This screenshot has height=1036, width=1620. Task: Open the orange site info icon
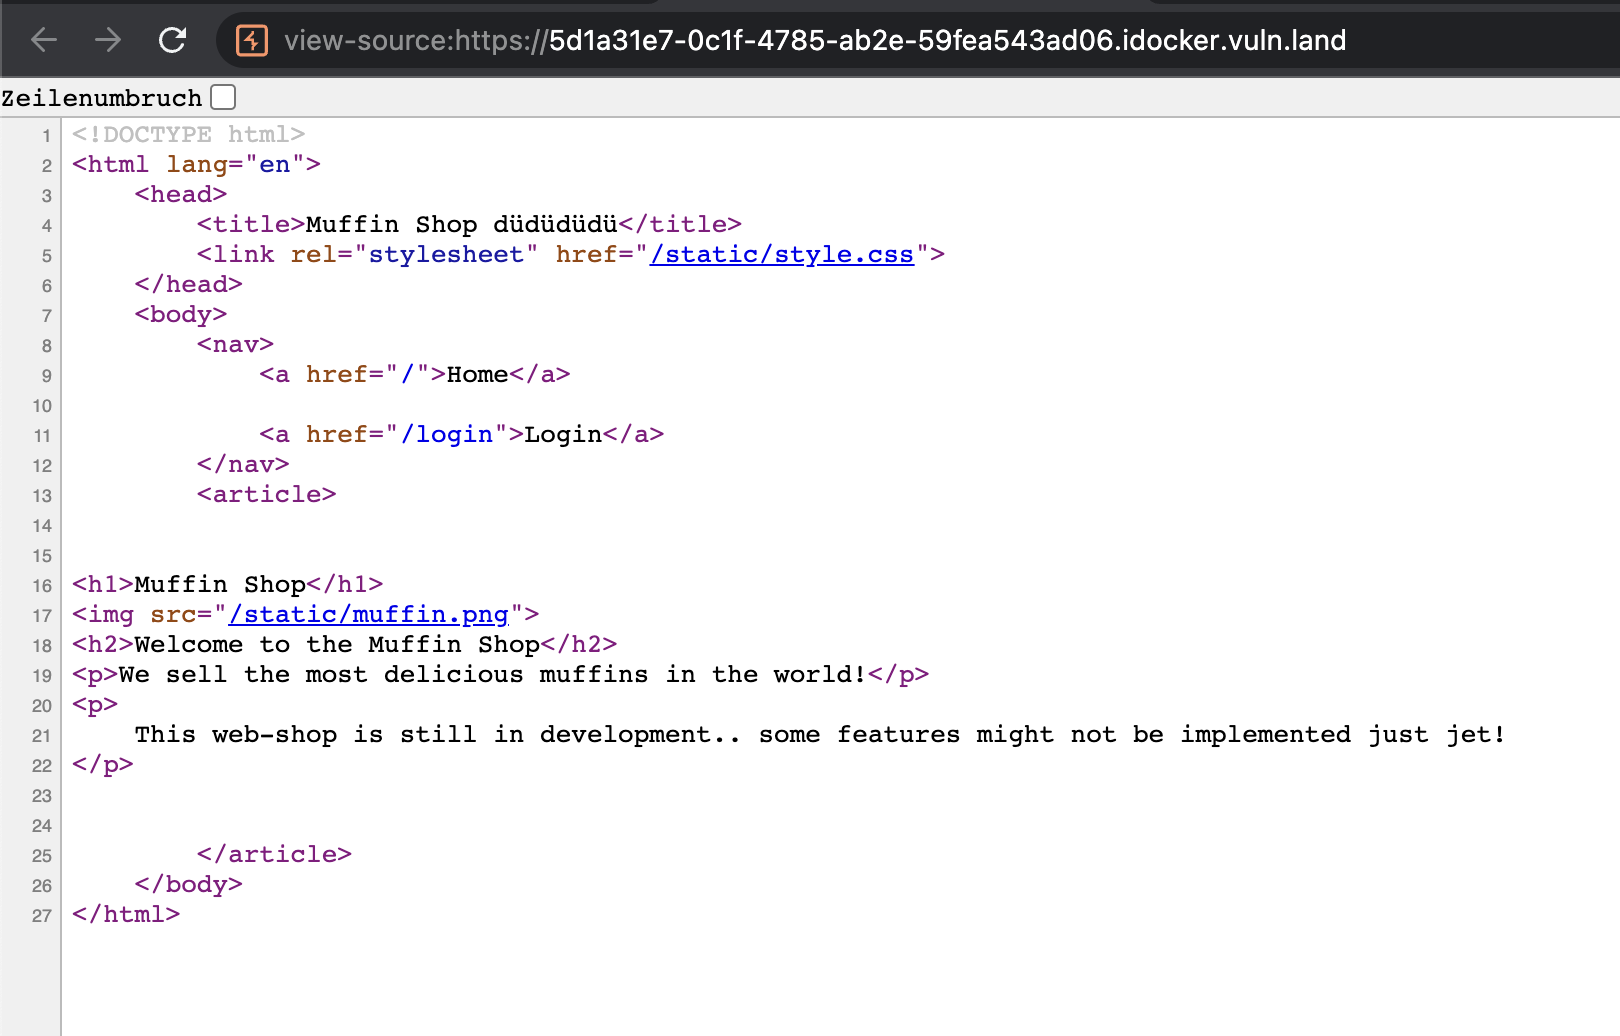tap(251, 40)
